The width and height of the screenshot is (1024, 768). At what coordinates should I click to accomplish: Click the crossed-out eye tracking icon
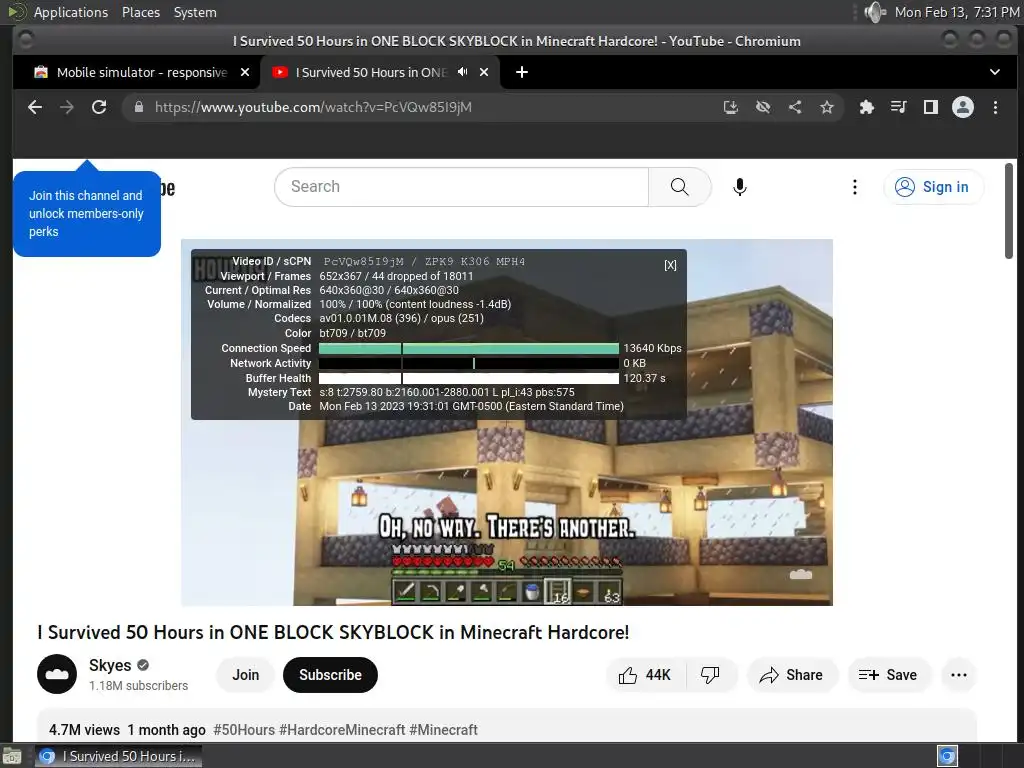pos(763,107)
